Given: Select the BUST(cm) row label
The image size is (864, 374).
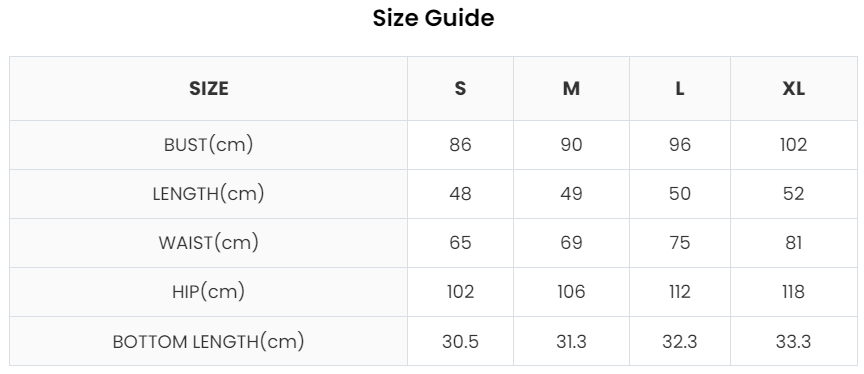Looking at the screenshot, I should [208, 145].
